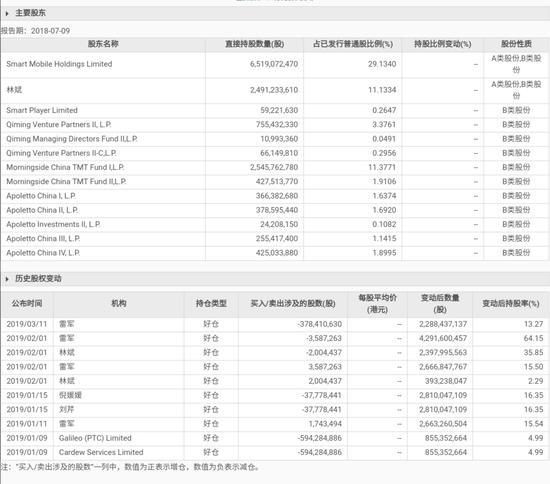
Task: Click the 直接持股数量(股) column header
Action: 255,44
